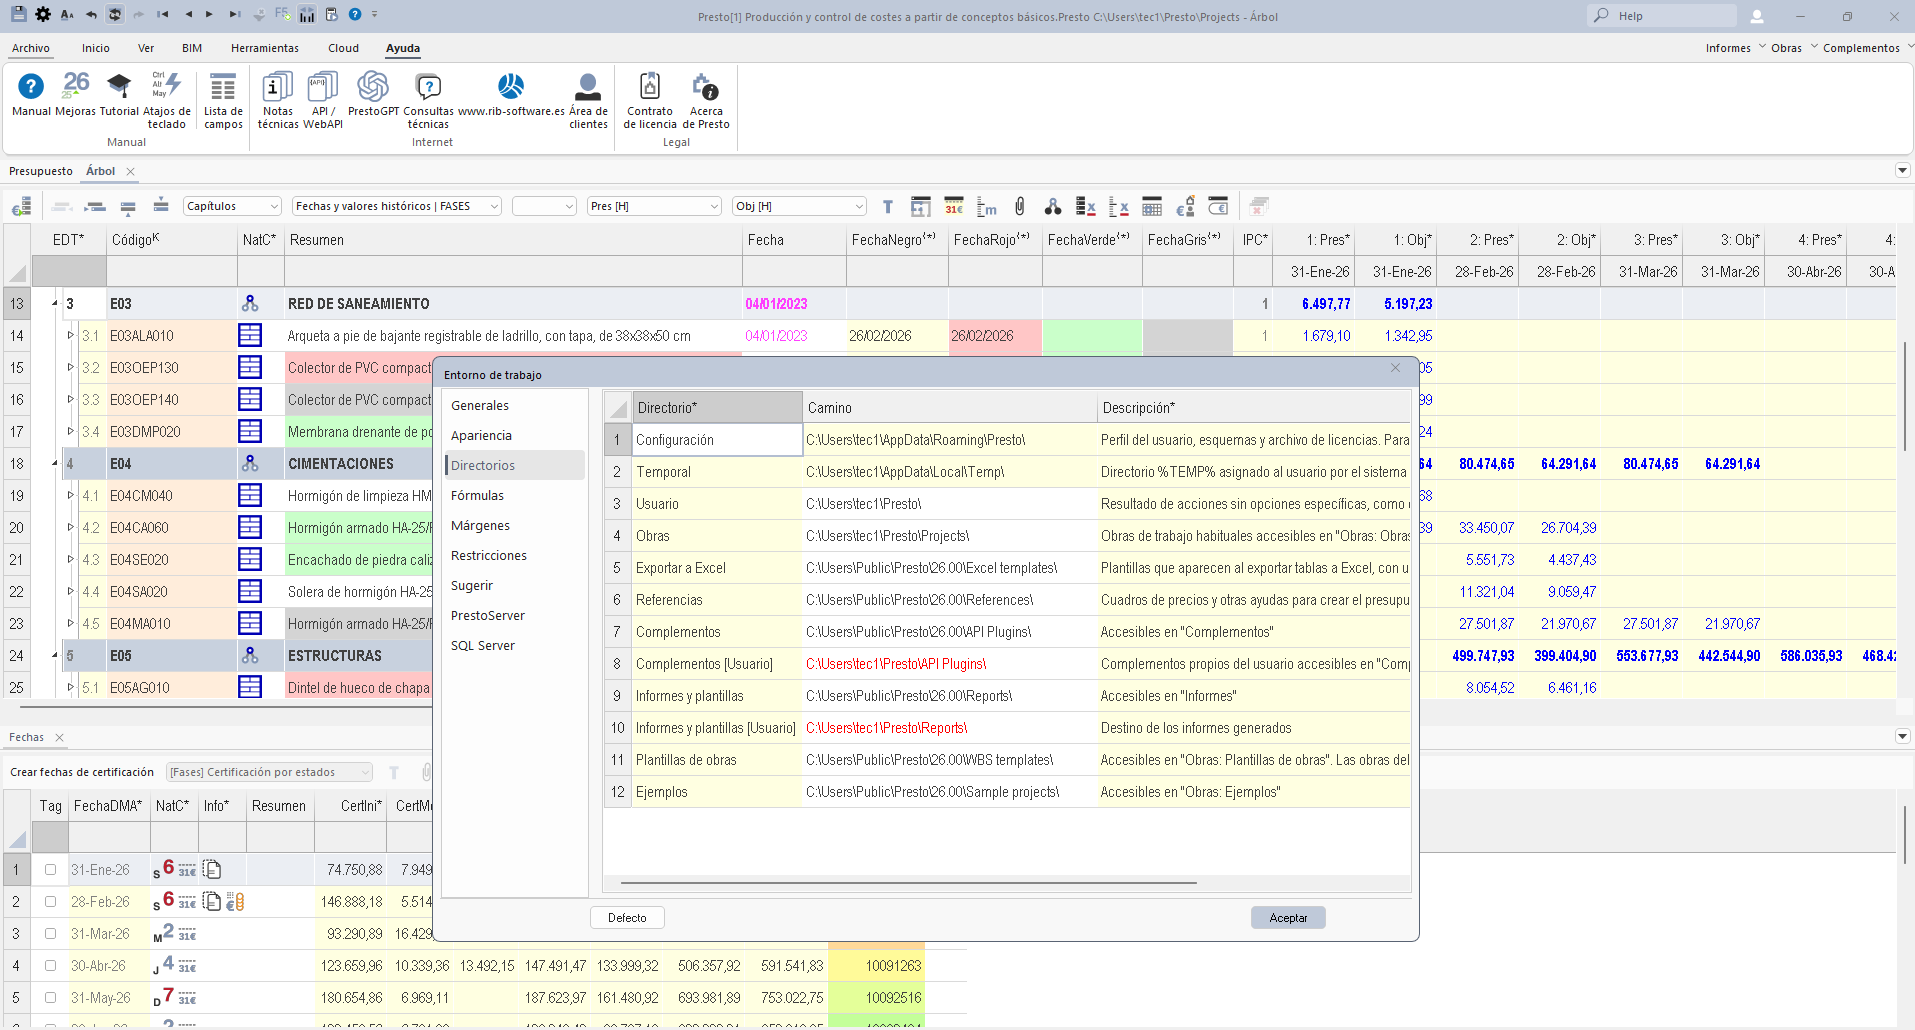Switch to the Herramientas ribbon tab
This screenshot has height=1030, width=1915.
pos(264,48)
